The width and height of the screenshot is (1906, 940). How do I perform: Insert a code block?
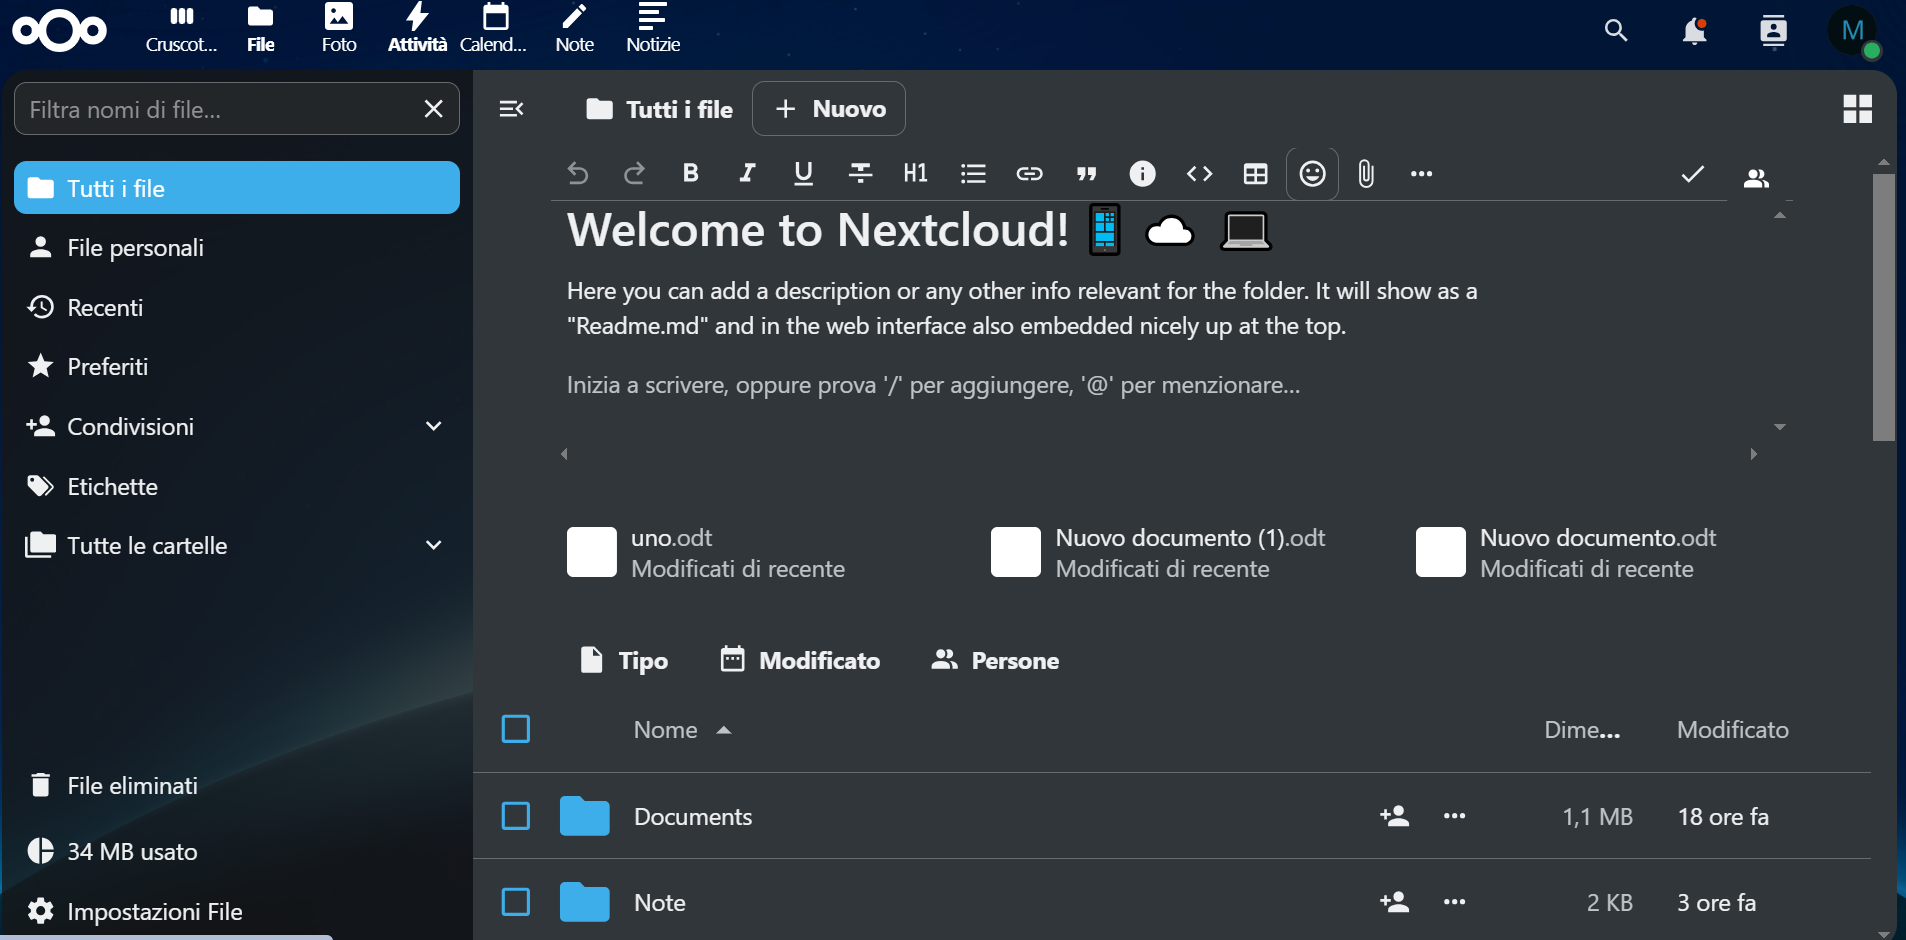(1199, 174)
